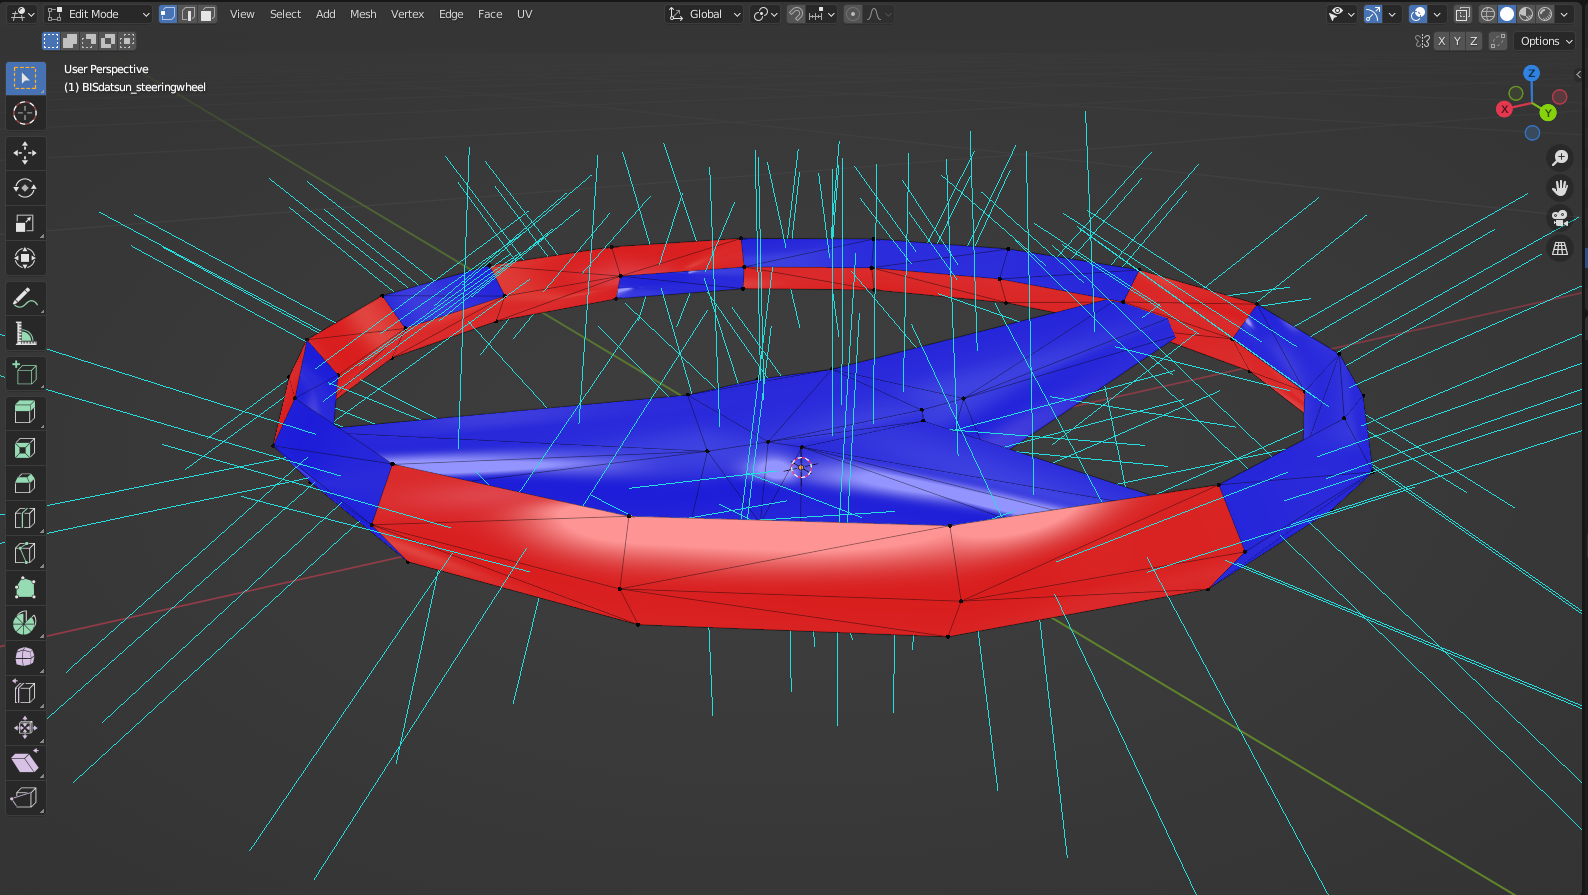
Task: Open the Mesh menu
Action: click(x=363, y=14)
